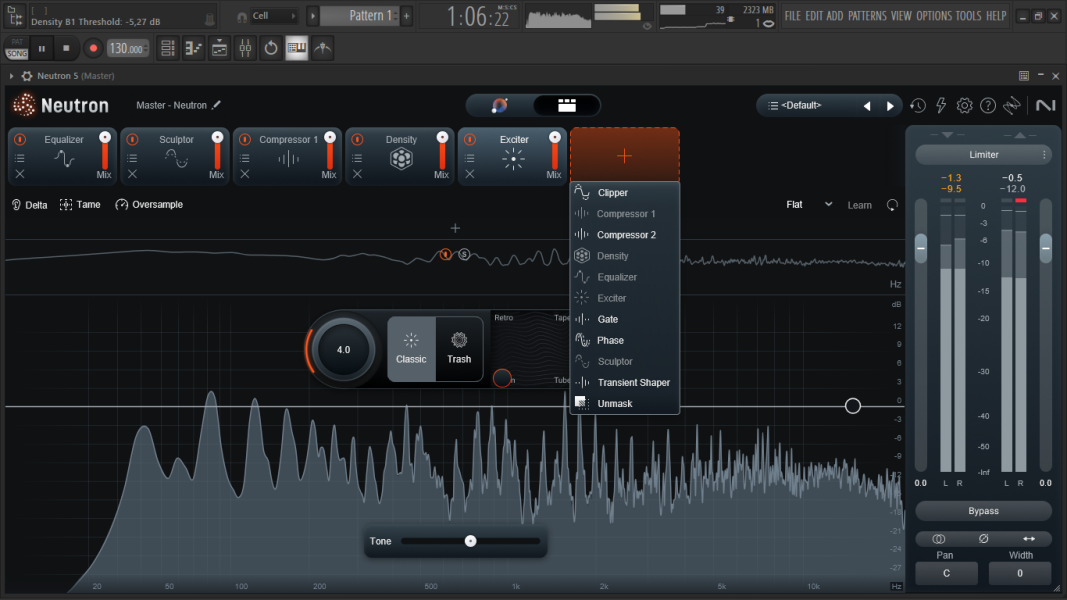Open the Neutron help question mark
This screenshot has height=600, width=1067.
tap(988, 106)
